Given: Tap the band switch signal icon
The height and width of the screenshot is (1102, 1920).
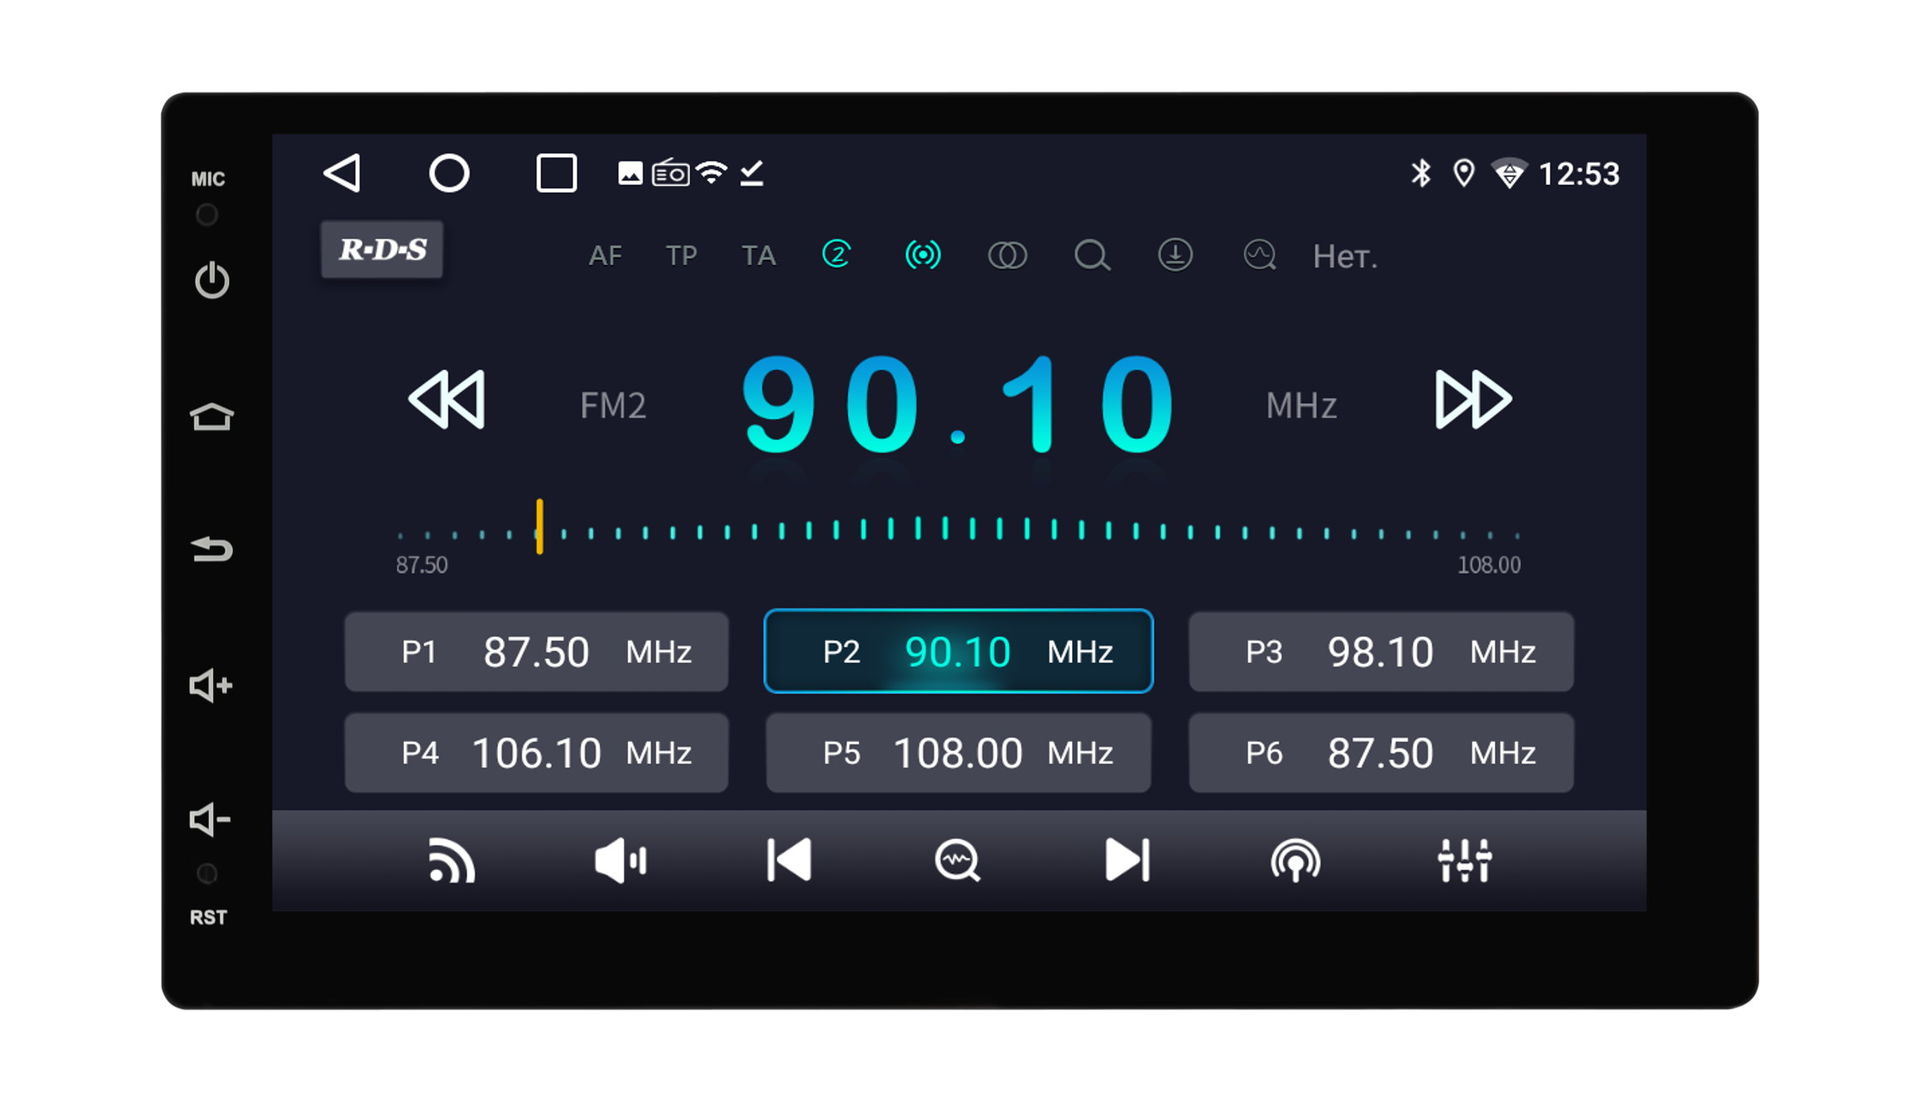Looking at the screenshot, I should [451, 860].
